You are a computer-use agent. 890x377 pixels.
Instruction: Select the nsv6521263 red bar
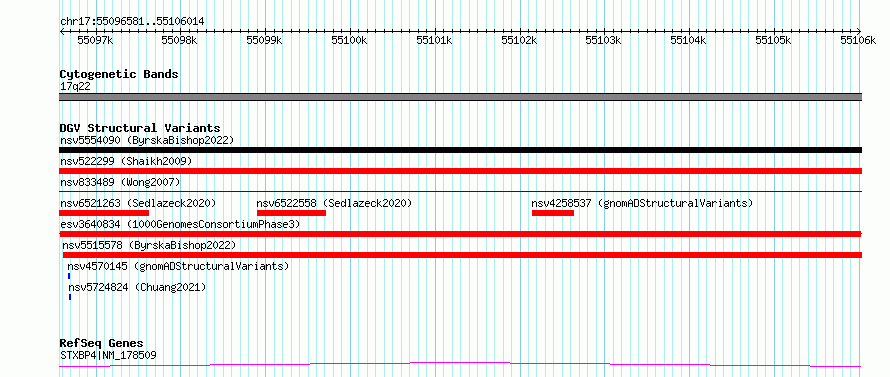[104, 213]
